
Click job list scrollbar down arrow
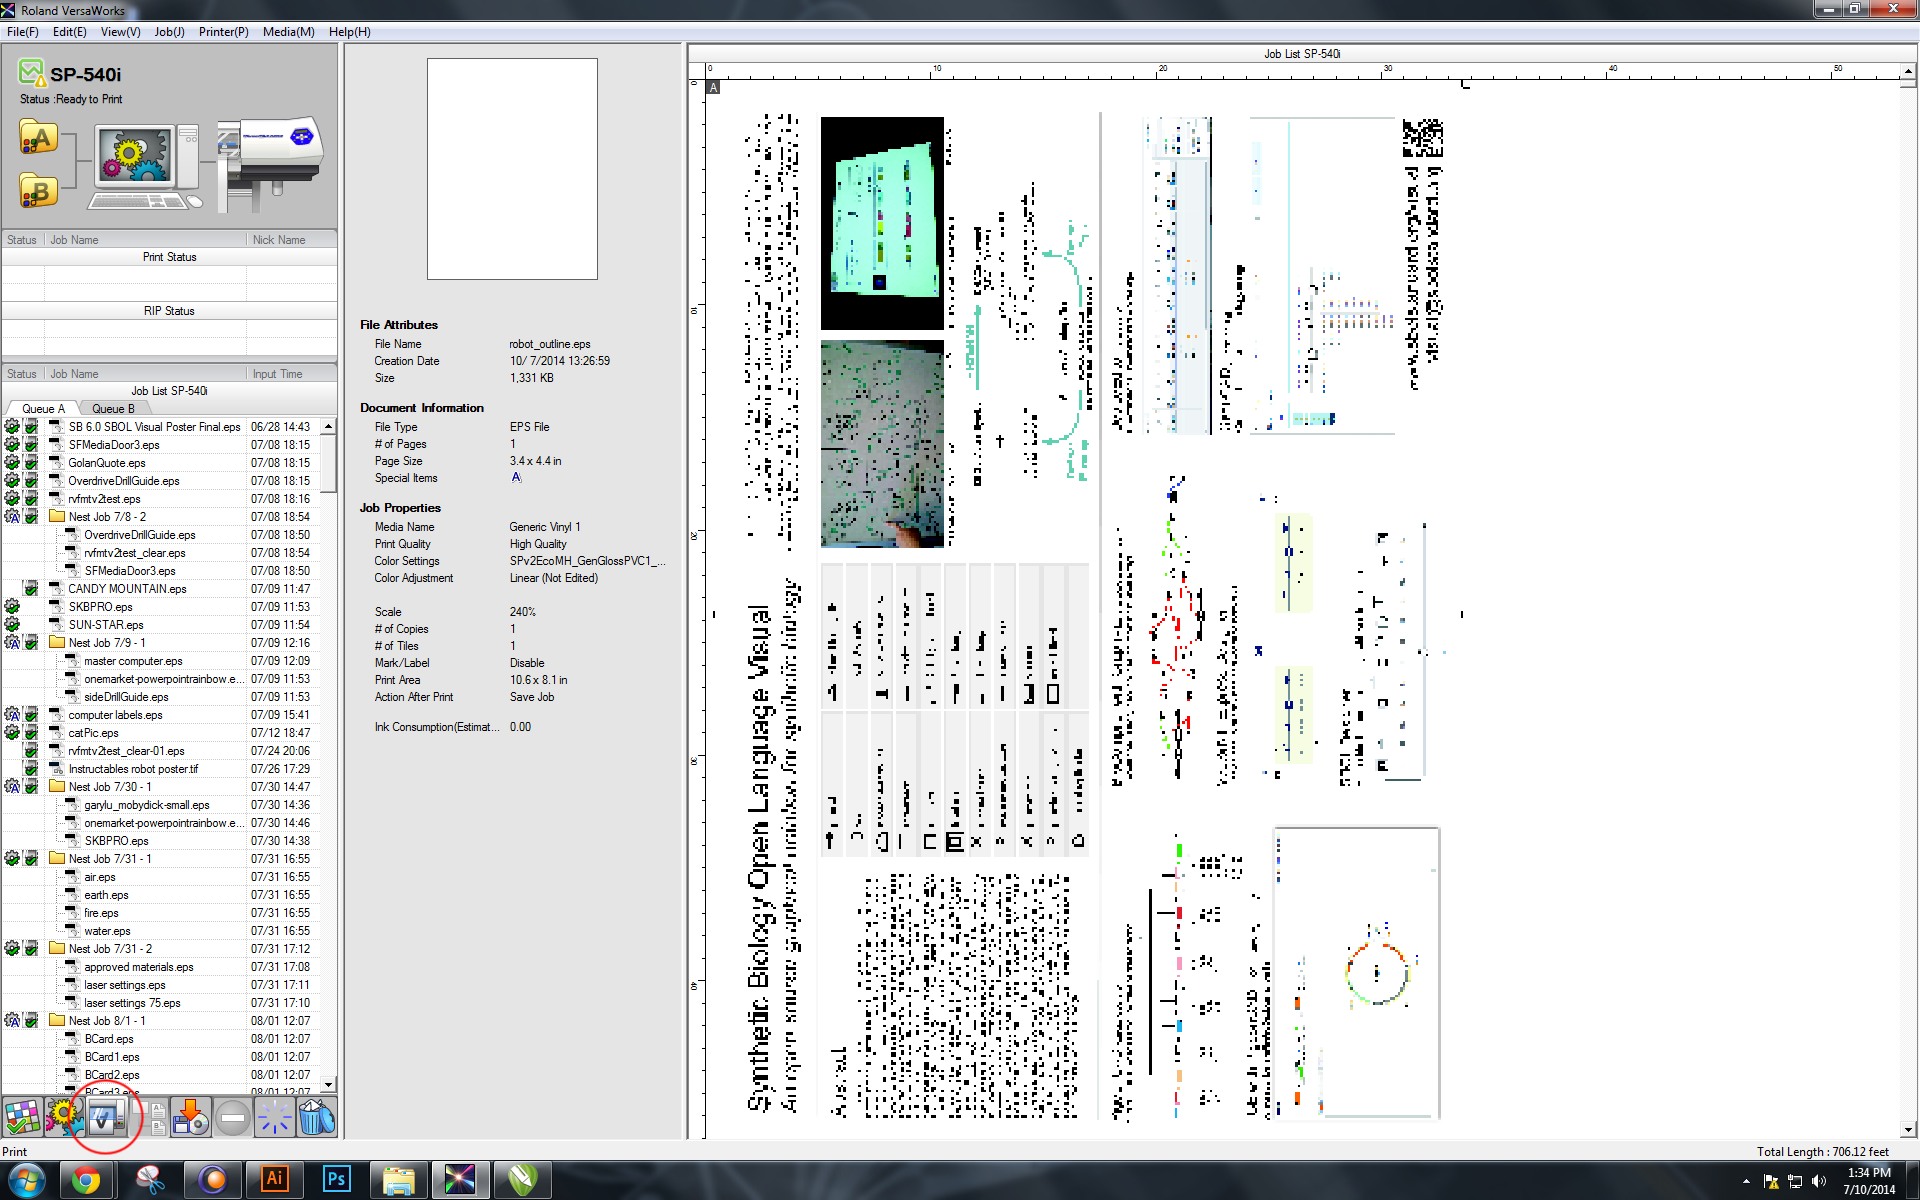coord(328,1085)
